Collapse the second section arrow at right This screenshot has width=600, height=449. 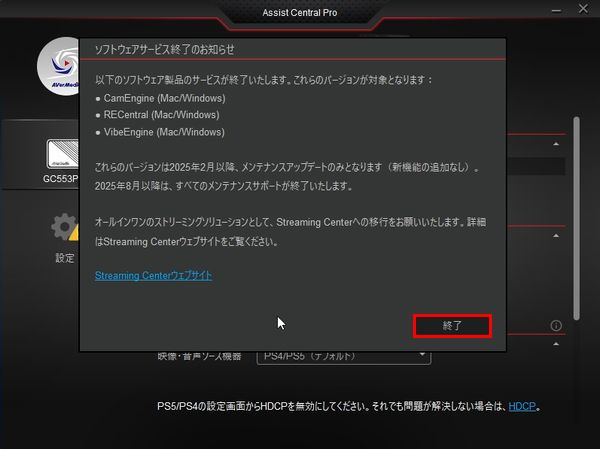tap(556, 236)
